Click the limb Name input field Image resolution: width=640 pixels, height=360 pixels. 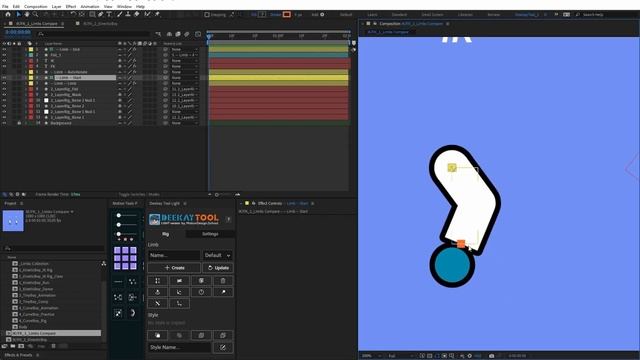[174, 256]
